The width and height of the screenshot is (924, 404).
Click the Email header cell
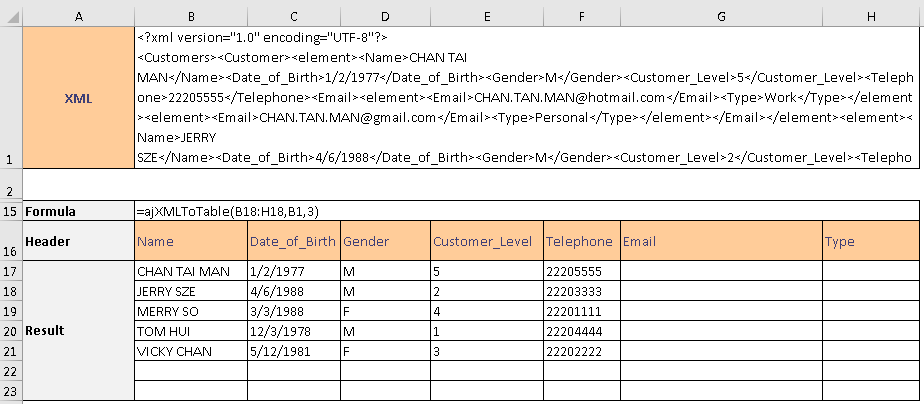(720, 241)
